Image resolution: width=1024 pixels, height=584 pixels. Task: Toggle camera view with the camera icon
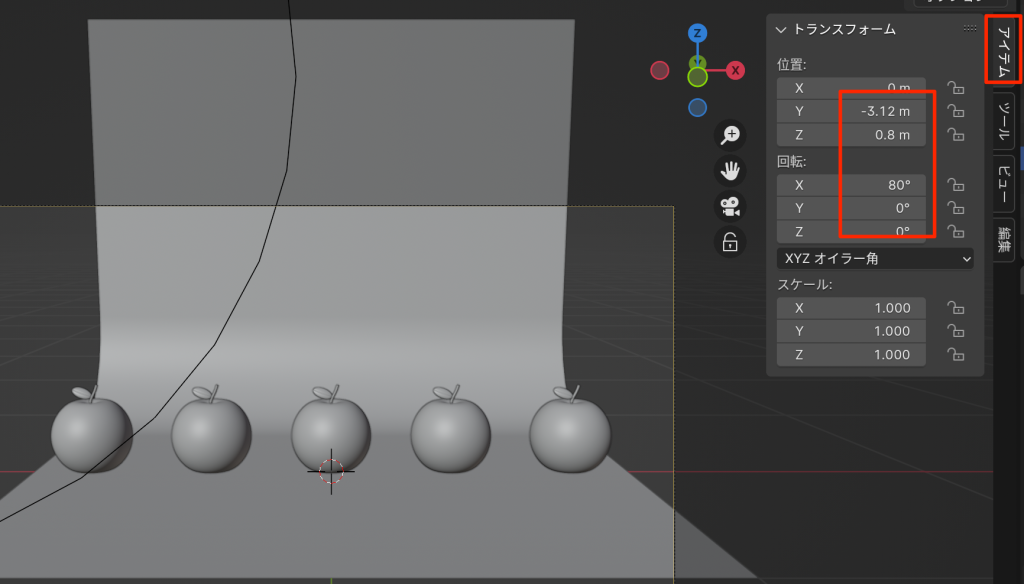pyautogui.click(x=731, y=206)
